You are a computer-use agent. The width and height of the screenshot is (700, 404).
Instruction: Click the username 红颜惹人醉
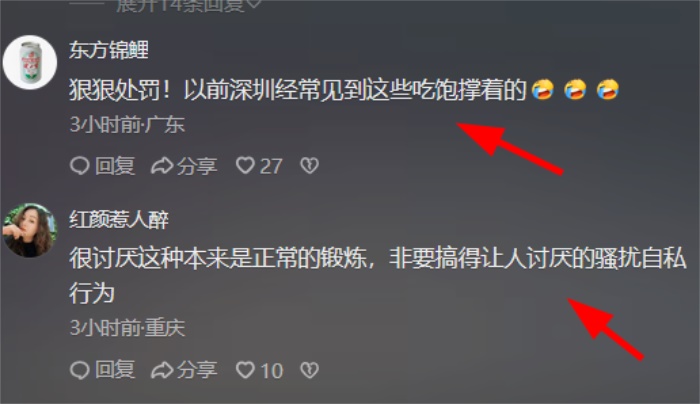119,219
